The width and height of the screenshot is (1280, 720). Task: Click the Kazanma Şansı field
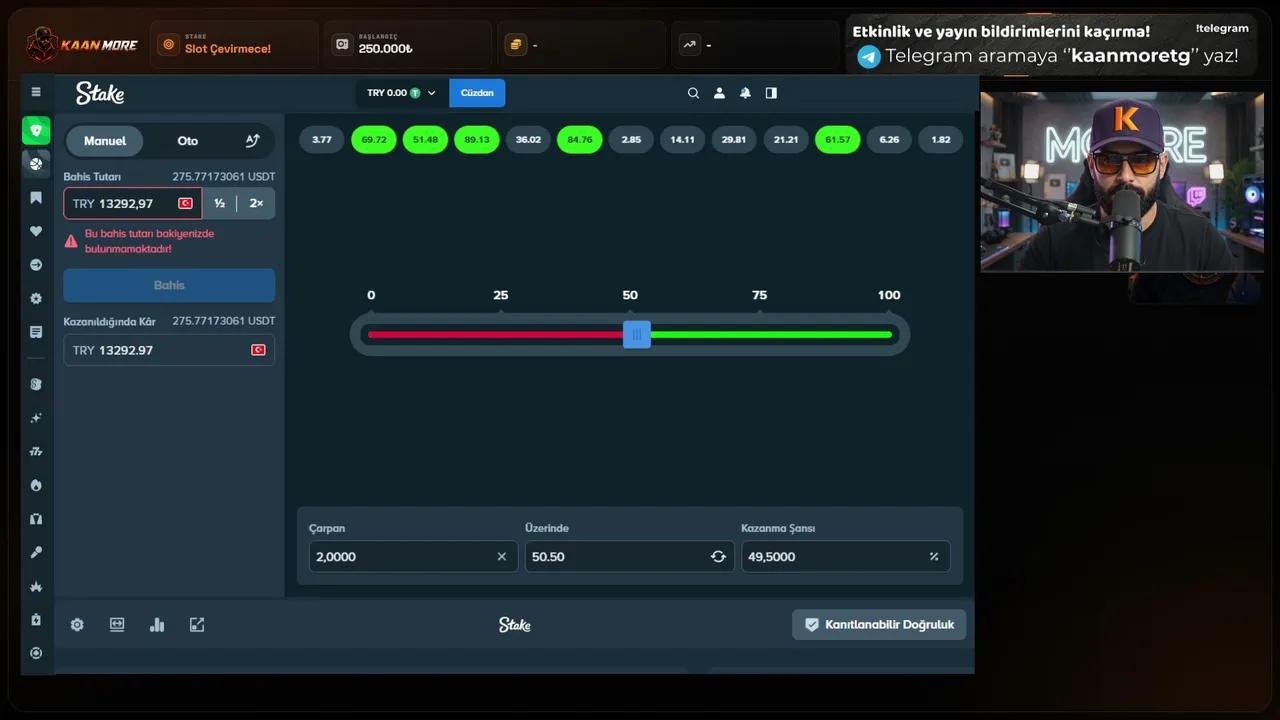click(x=846, y=557)
